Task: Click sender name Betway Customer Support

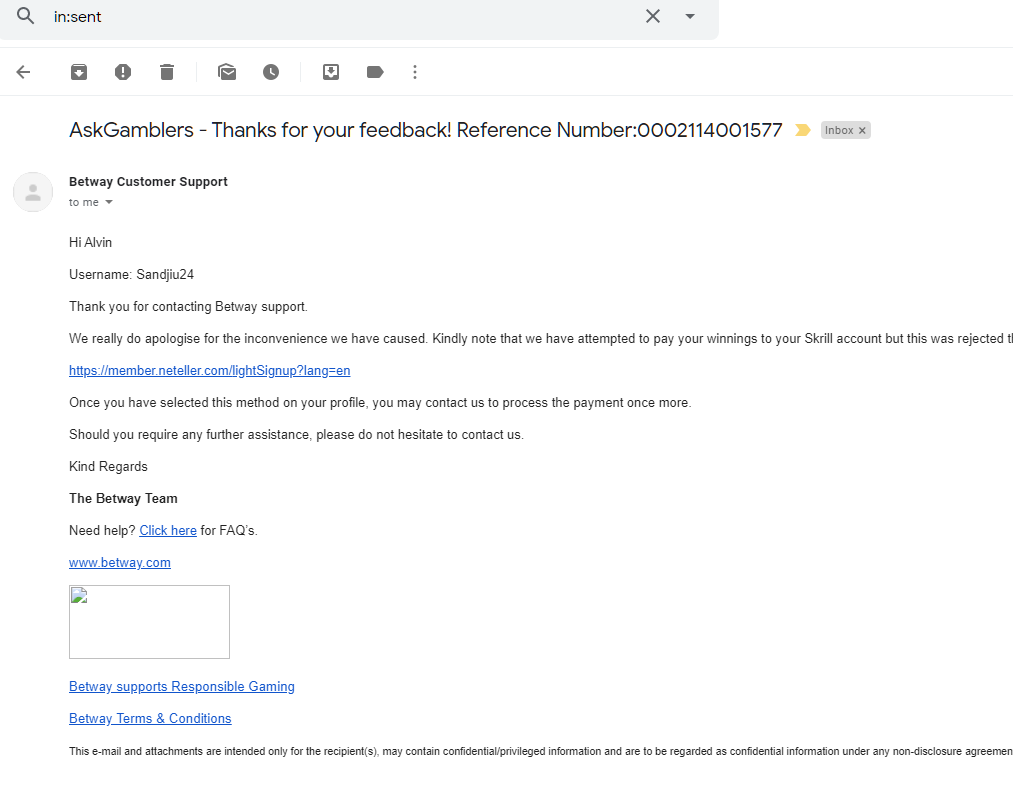Action: (x=148, y=182)
